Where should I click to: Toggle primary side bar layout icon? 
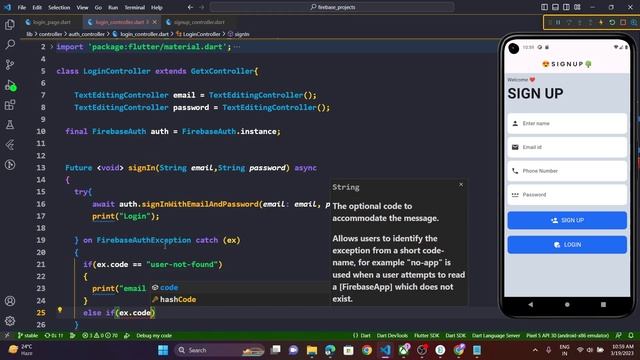544,7
